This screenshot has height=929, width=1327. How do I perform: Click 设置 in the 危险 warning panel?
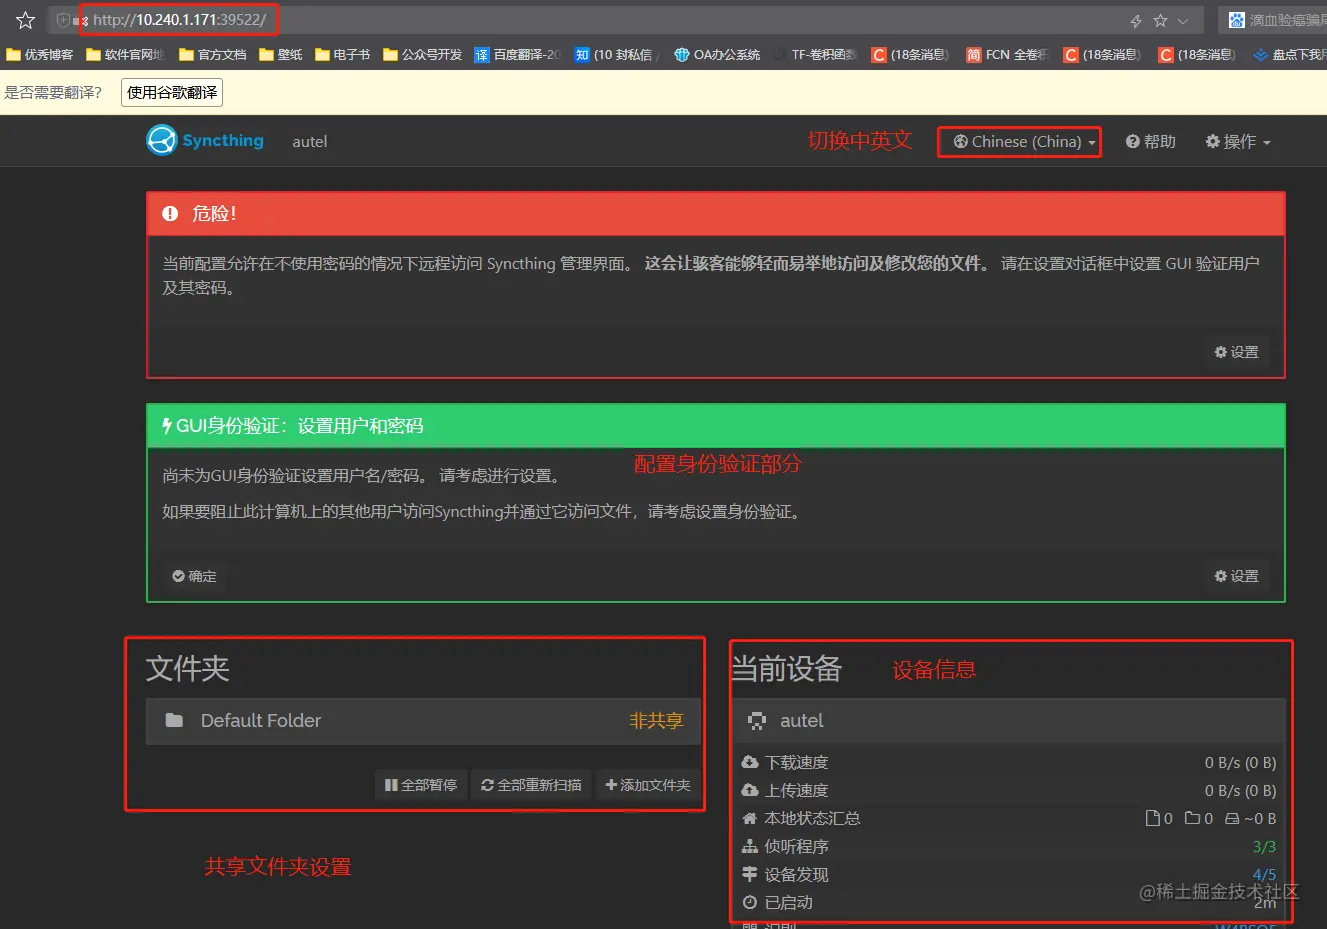click(x=1237, y=352)
